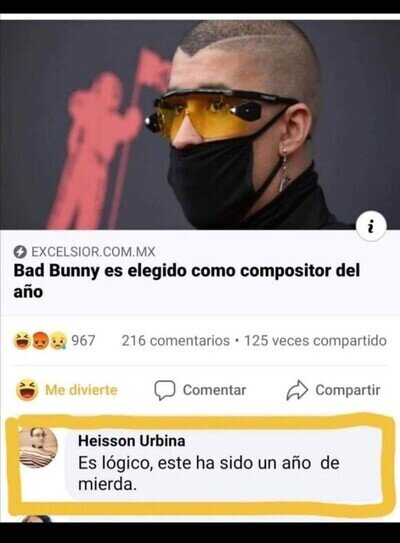This screenshot has width=400, height=543.
Task: Click the Comentar speech bubble icon
Action: pos(165,390)
